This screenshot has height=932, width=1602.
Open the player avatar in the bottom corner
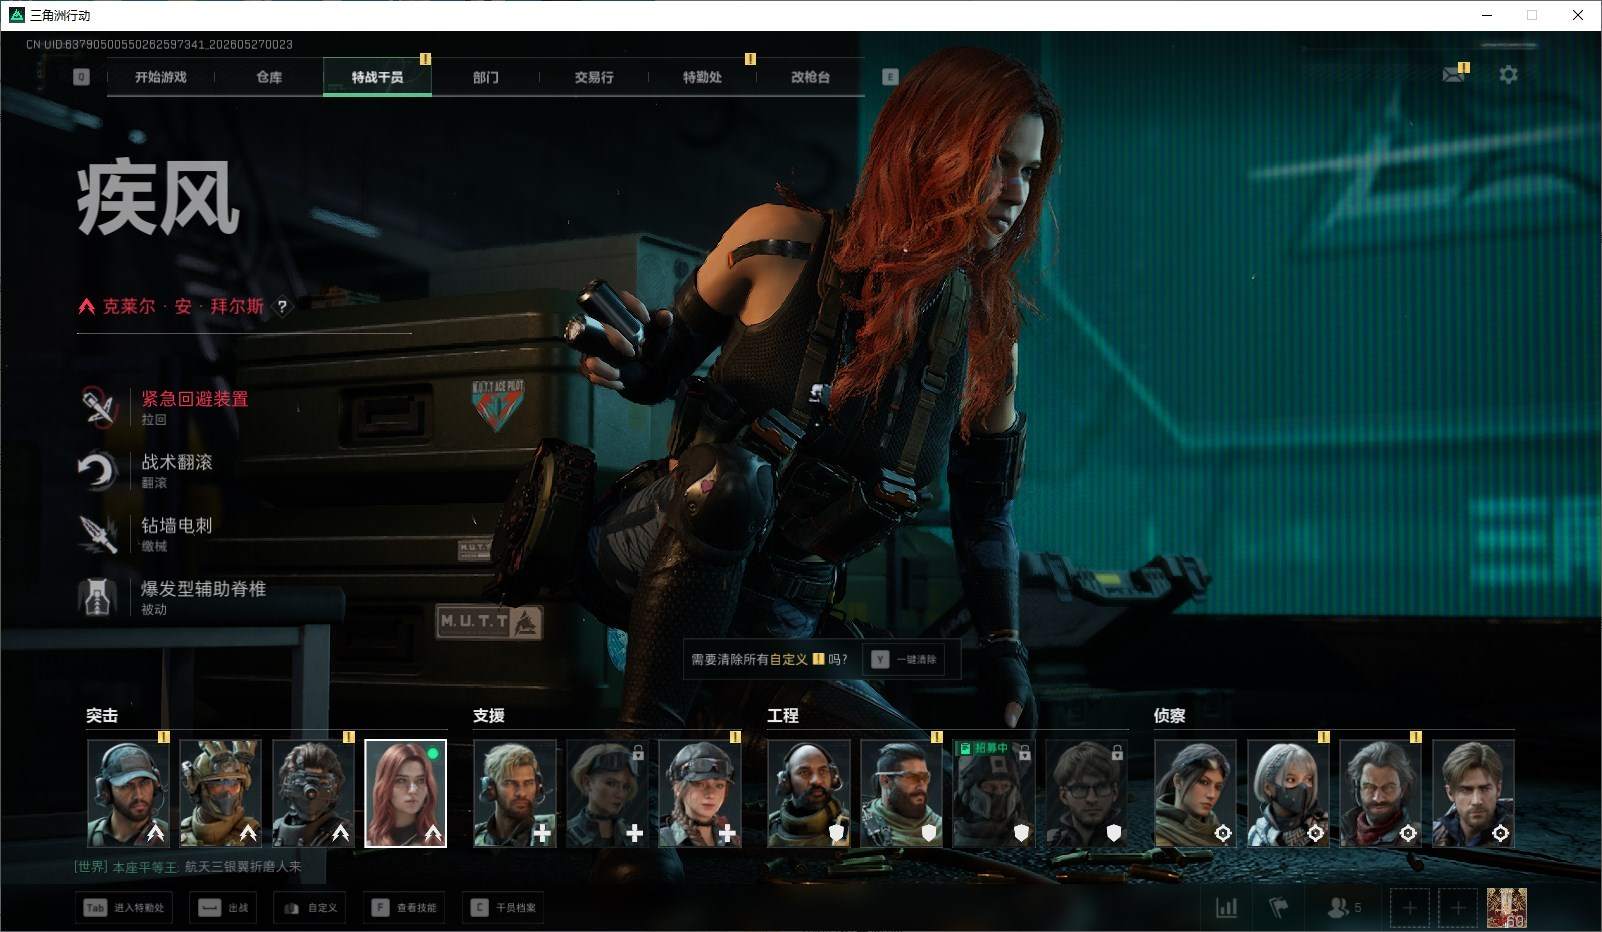coord(1507,907)
